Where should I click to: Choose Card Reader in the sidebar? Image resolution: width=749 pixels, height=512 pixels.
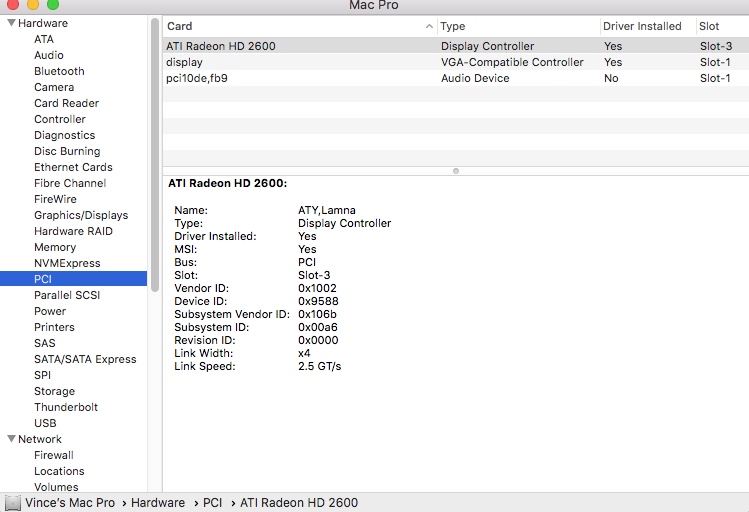coord(66,103)
